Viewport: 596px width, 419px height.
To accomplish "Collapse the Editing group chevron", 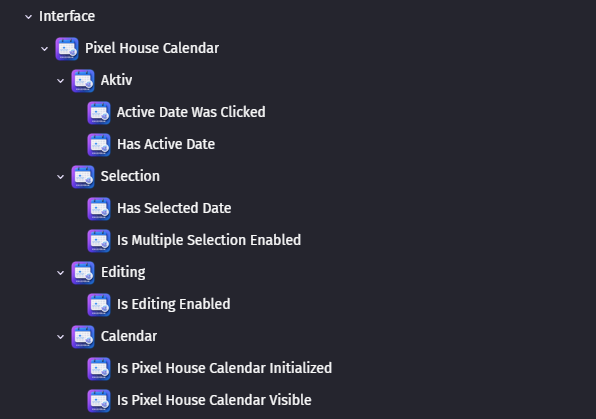I will click(60, 273).
